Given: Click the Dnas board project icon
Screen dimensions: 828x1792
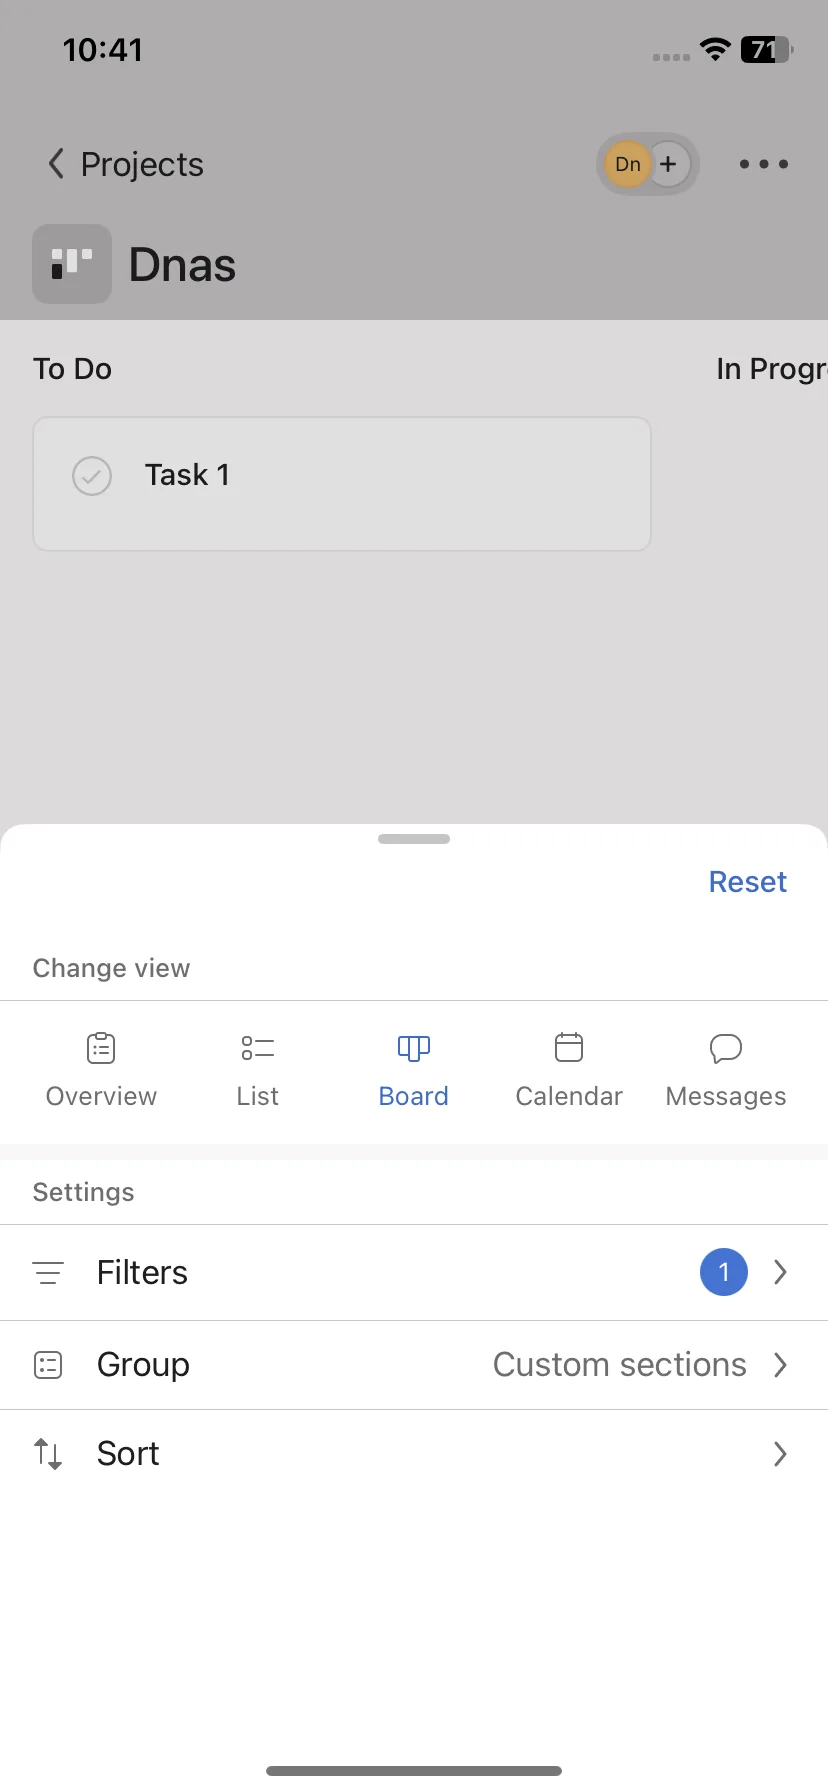Looking at the screenshot, I should pos(72,264).
